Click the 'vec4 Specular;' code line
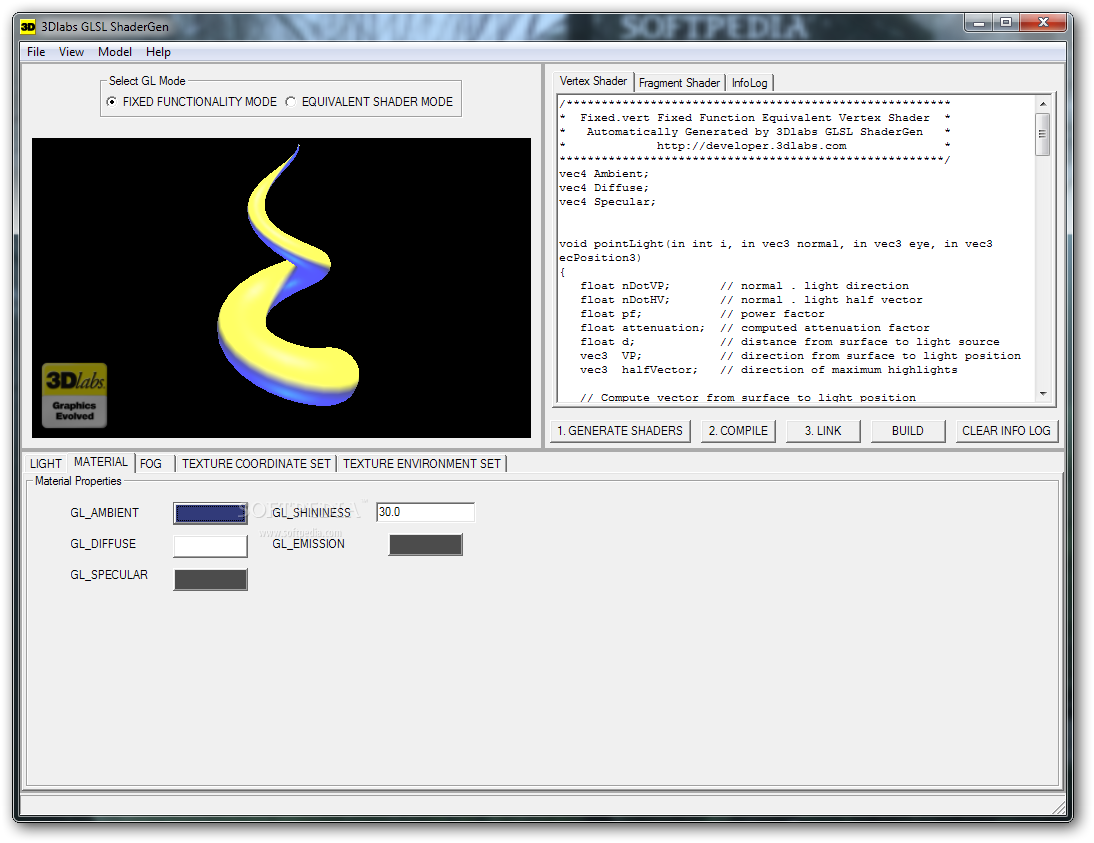1094x843 pixels. pos(607,202)
